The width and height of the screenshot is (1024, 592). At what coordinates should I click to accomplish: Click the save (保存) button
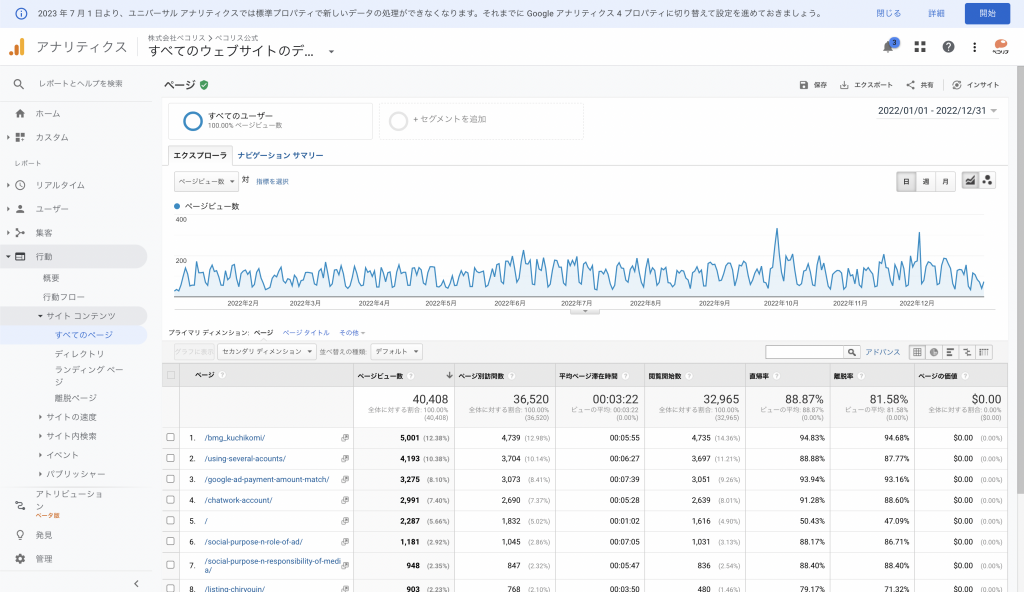click(x=813, y=85)
